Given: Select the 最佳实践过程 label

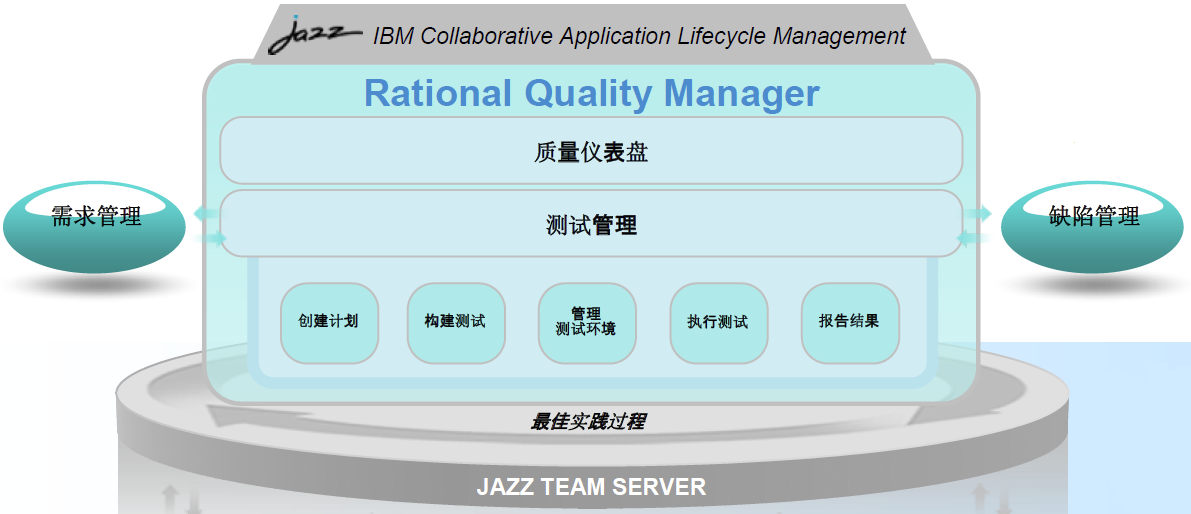Looking at the screenshot, I should pyautogui.click(x=589, y=421).
